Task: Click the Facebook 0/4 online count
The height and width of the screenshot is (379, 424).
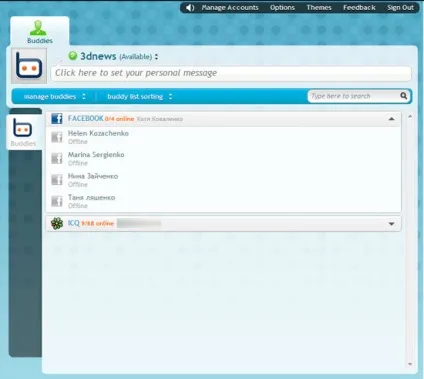Action: pyautogui.click(x=119, y=119)
